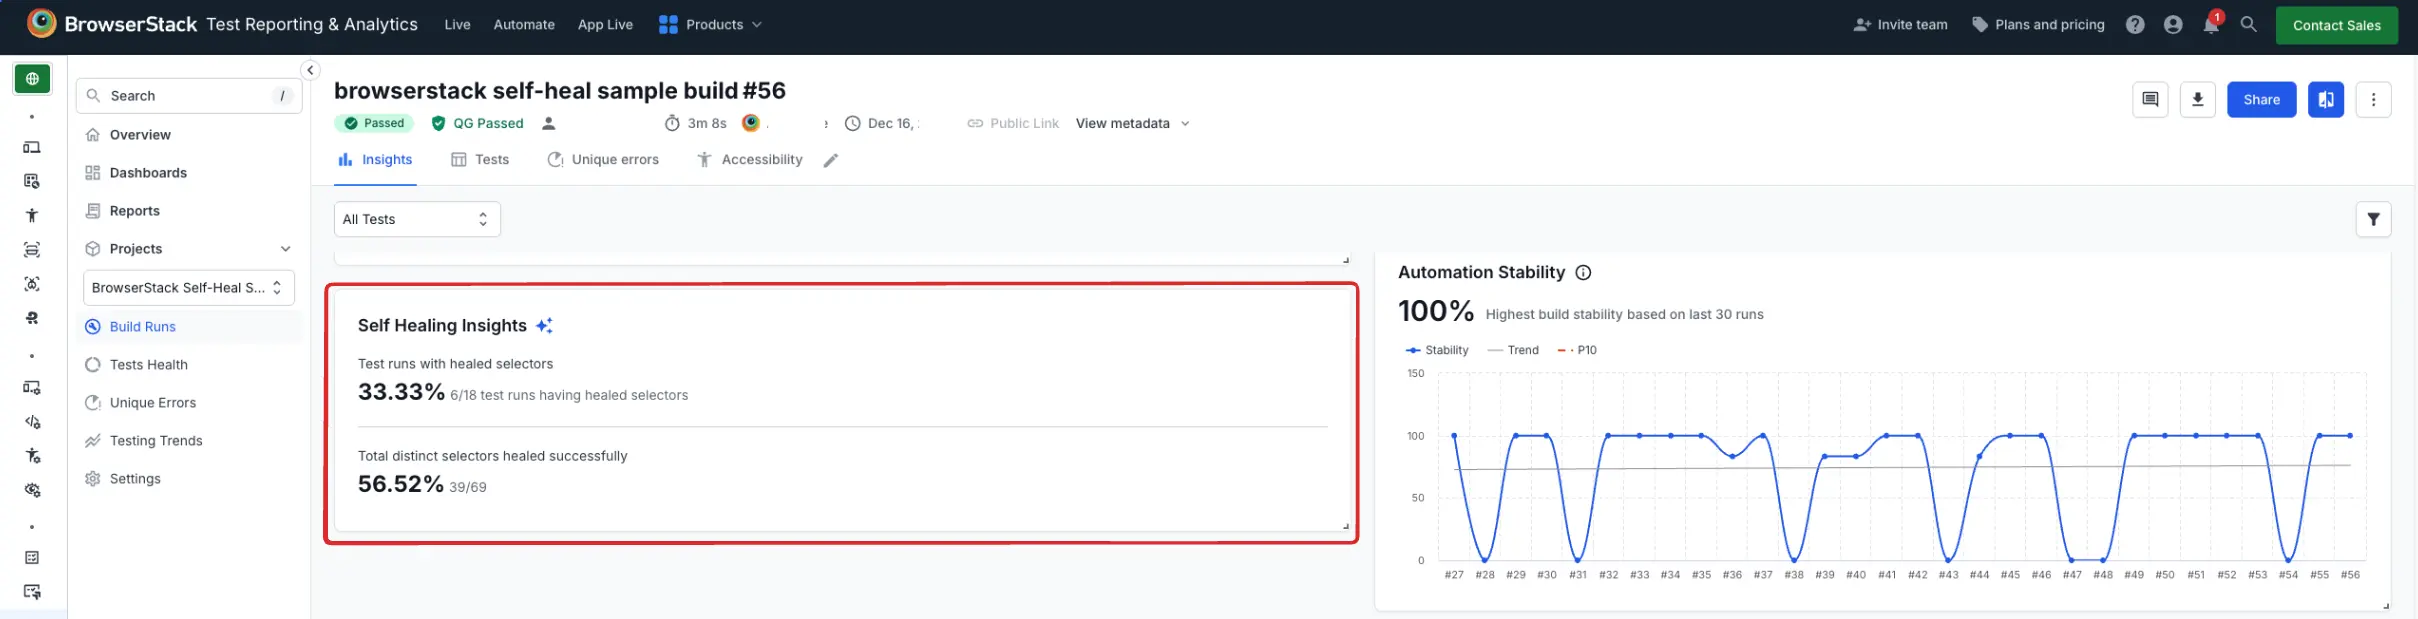Open the user account avatar icon

(2173, 25)
